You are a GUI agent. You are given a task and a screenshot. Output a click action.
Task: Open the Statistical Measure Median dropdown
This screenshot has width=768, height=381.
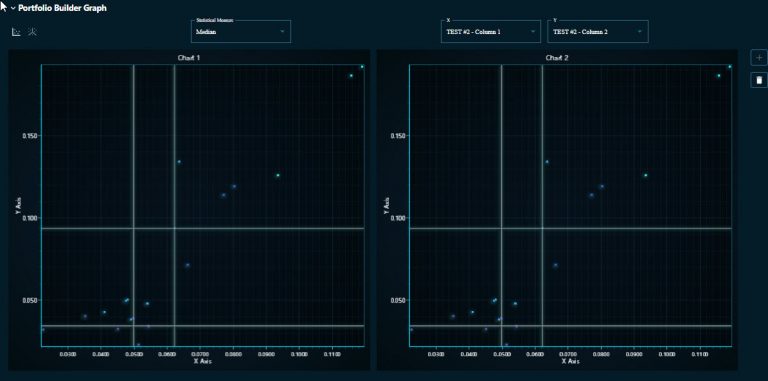(x=241, y=31)
